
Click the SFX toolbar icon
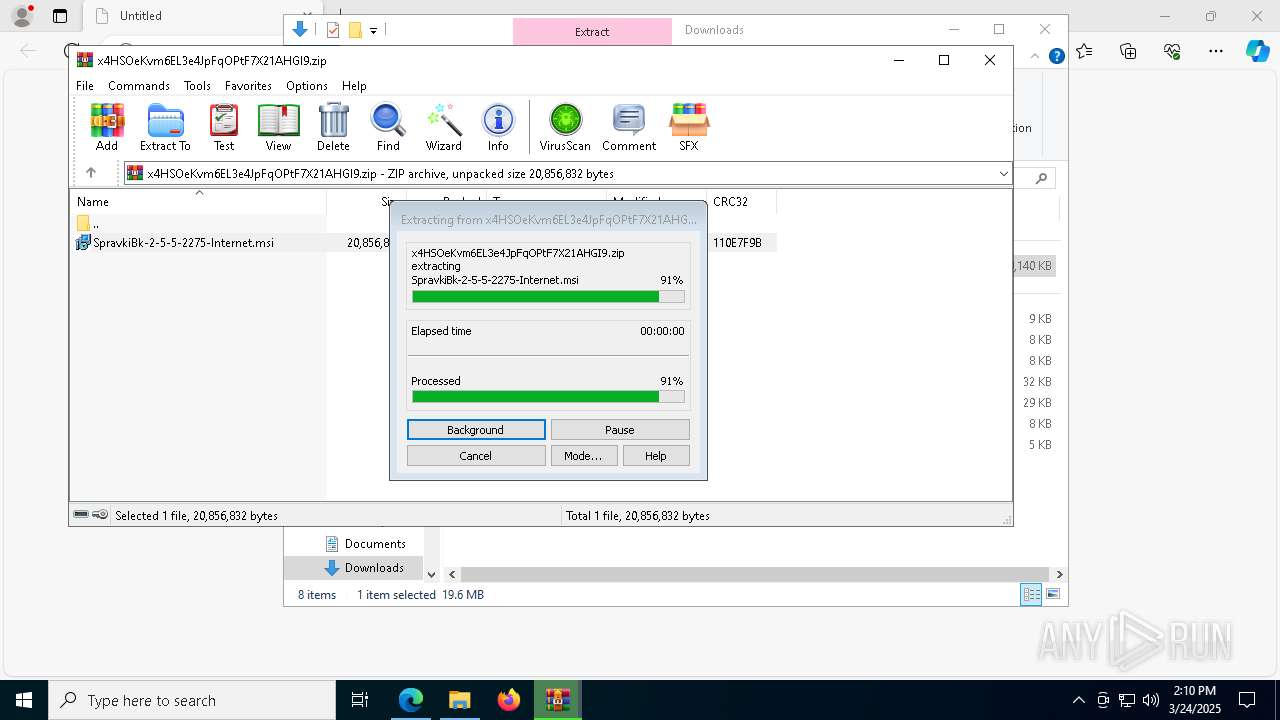pos(689,127)
